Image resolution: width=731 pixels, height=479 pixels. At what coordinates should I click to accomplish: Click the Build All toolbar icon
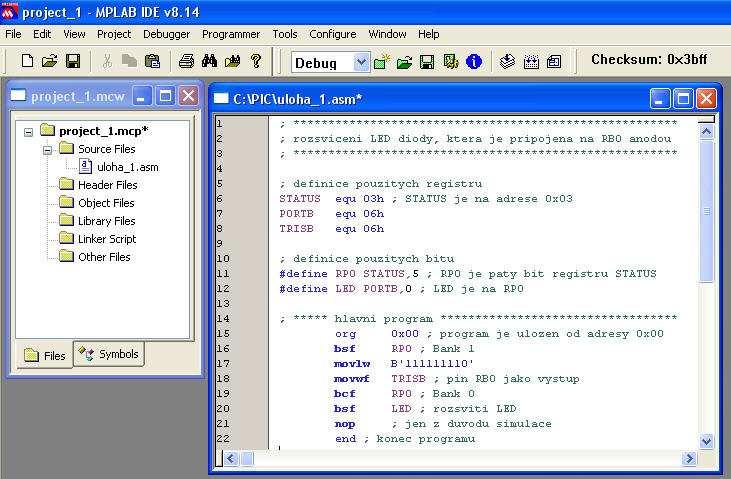(x=531, y=62)
